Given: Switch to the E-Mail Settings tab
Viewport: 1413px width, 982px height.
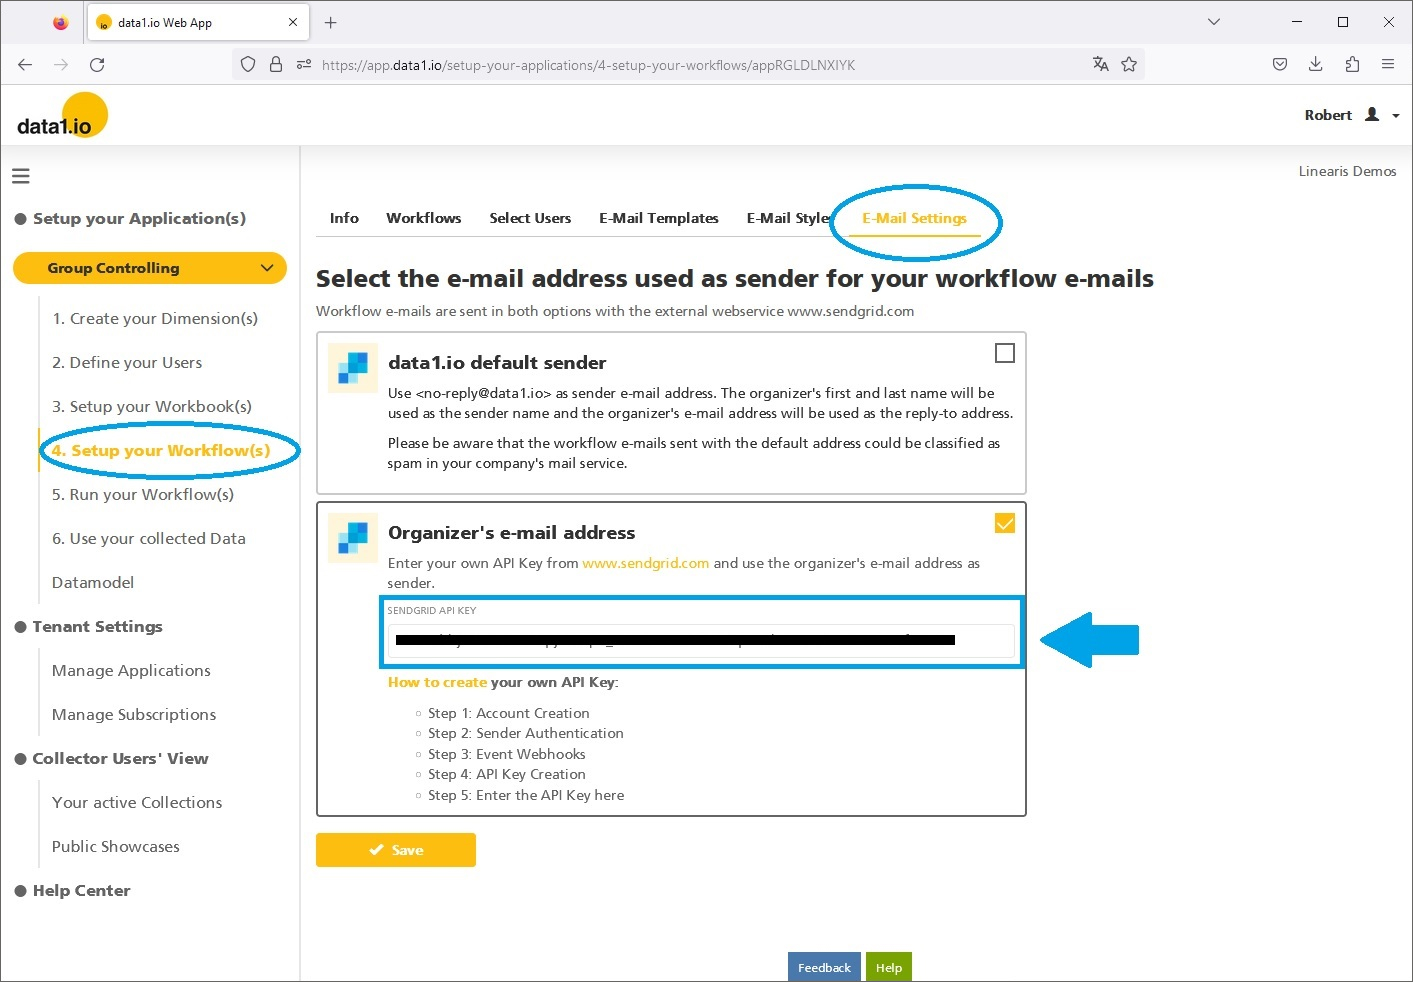Looking at the screenshot, I should pos(914,218).
